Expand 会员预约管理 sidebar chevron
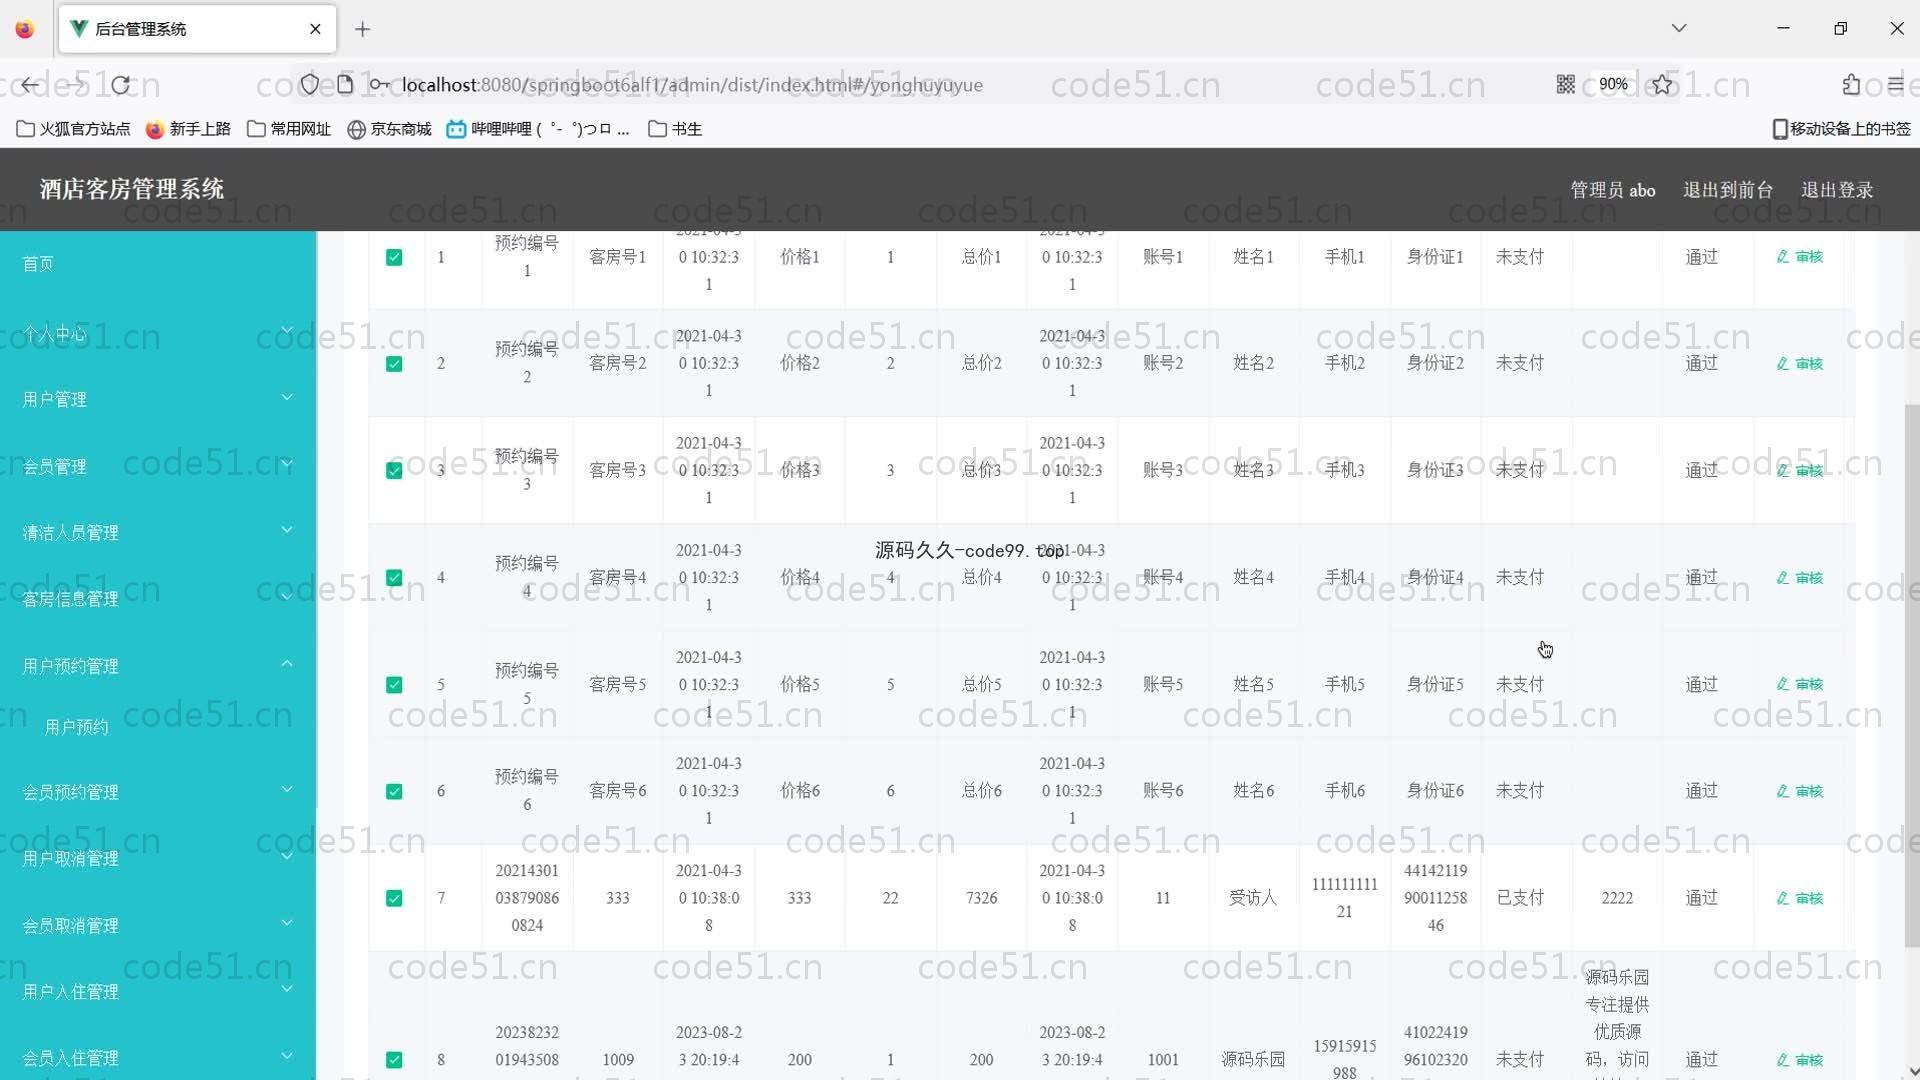 287,790
